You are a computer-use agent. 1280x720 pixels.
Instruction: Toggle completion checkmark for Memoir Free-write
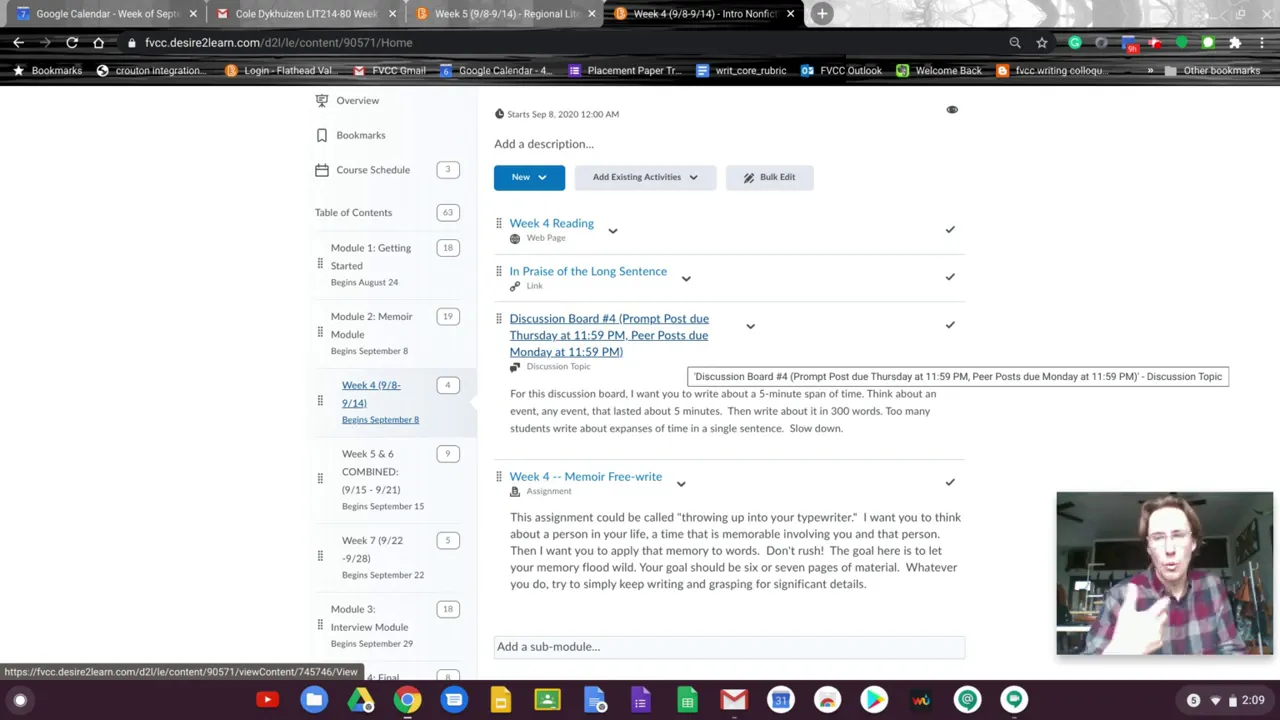pyautogui.click(x=950, y=482)
